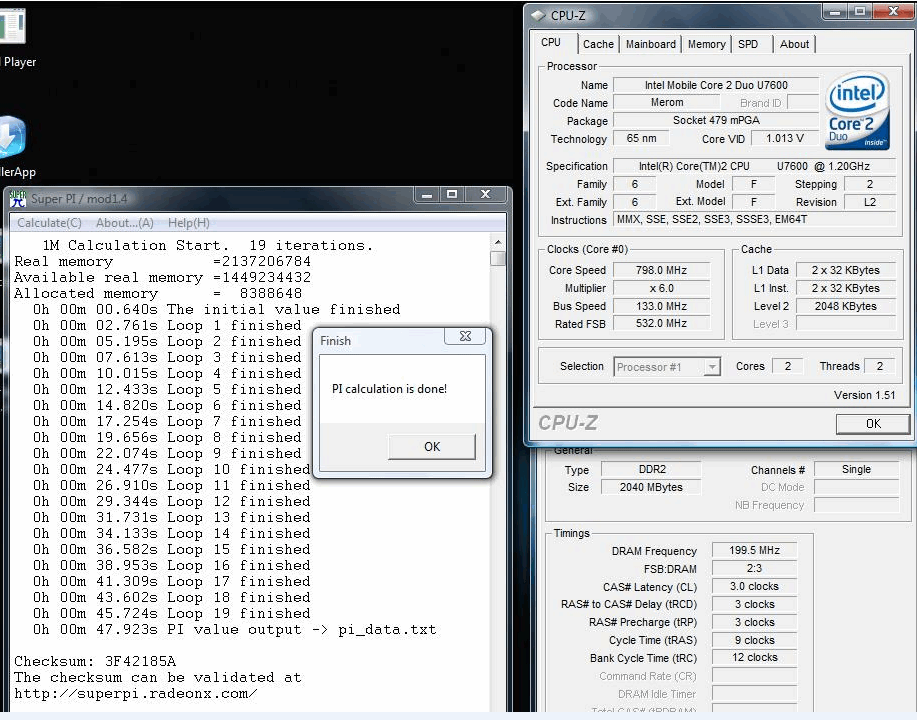Click the Version 1.51 text
The width and height of the screenshot is (917, 720).
point(864,395)
